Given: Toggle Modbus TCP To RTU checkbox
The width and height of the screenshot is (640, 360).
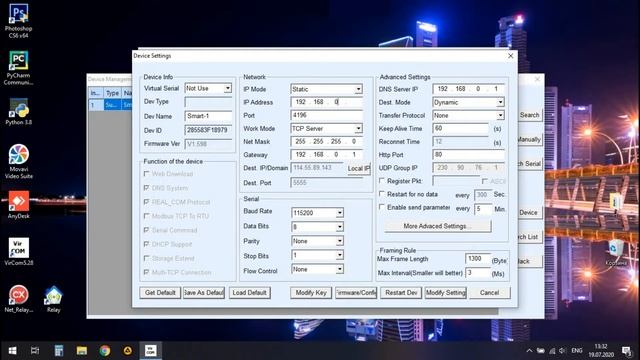Looking at the screenshot, I should coord(147,216).
